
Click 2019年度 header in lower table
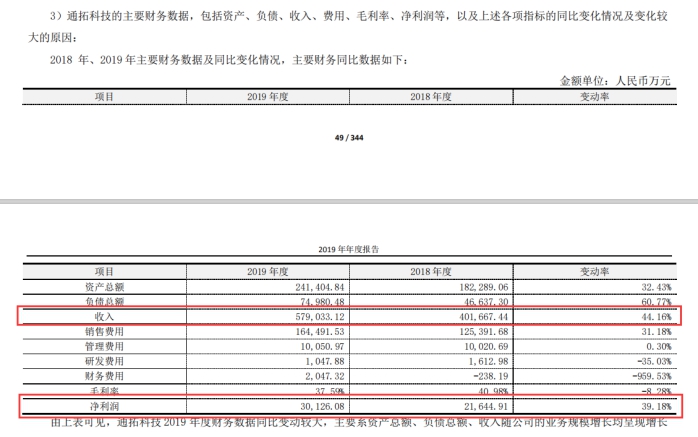[x=268, y=271]
